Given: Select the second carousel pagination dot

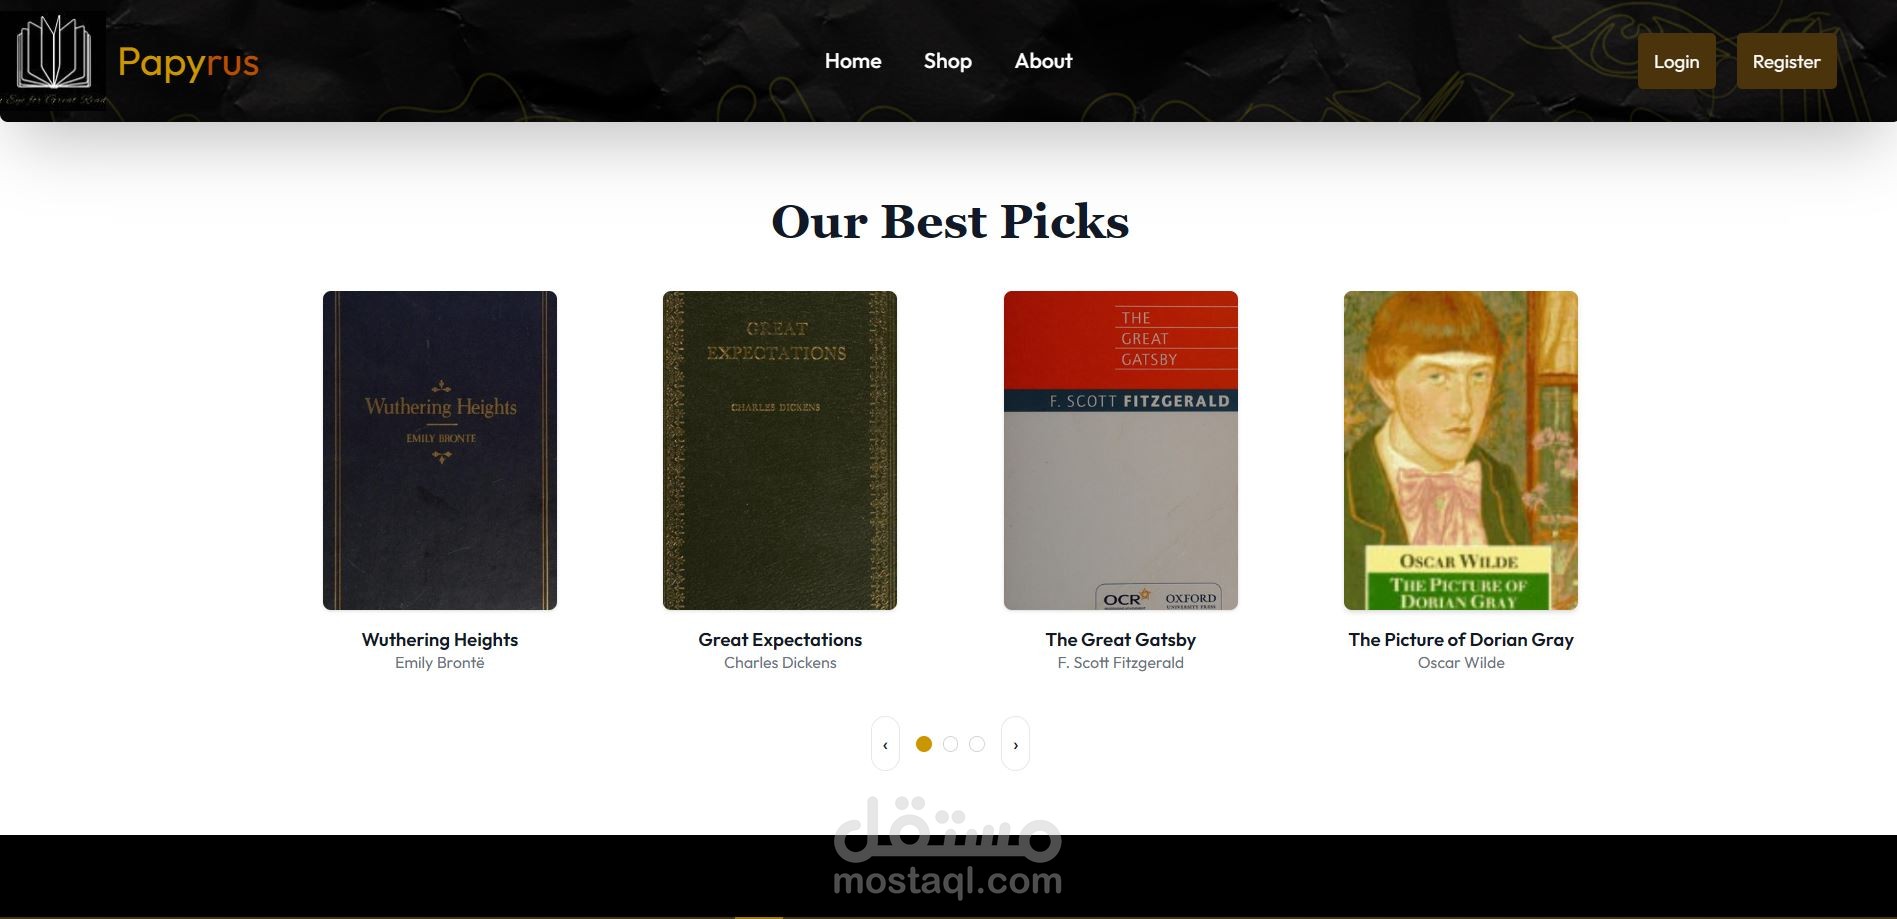Looking at the screenshot, I should tap(950, 744).
